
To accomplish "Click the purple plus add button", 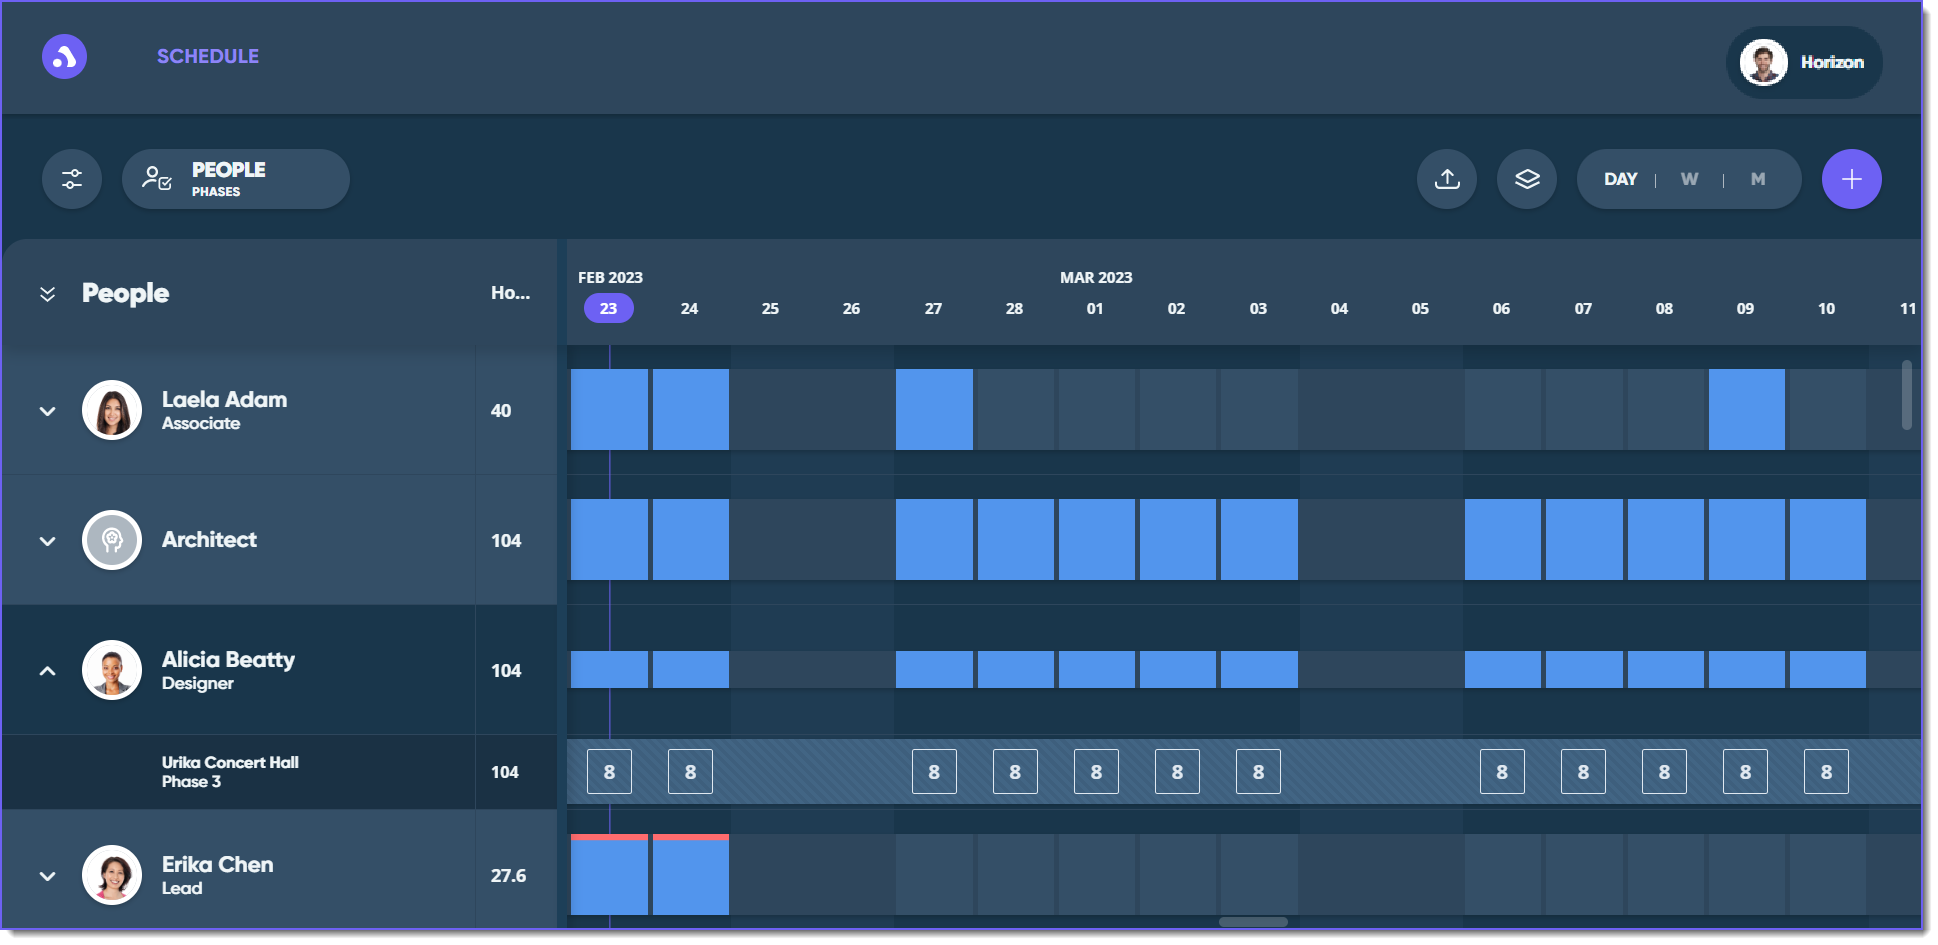I will click(x=1851, y=179).
